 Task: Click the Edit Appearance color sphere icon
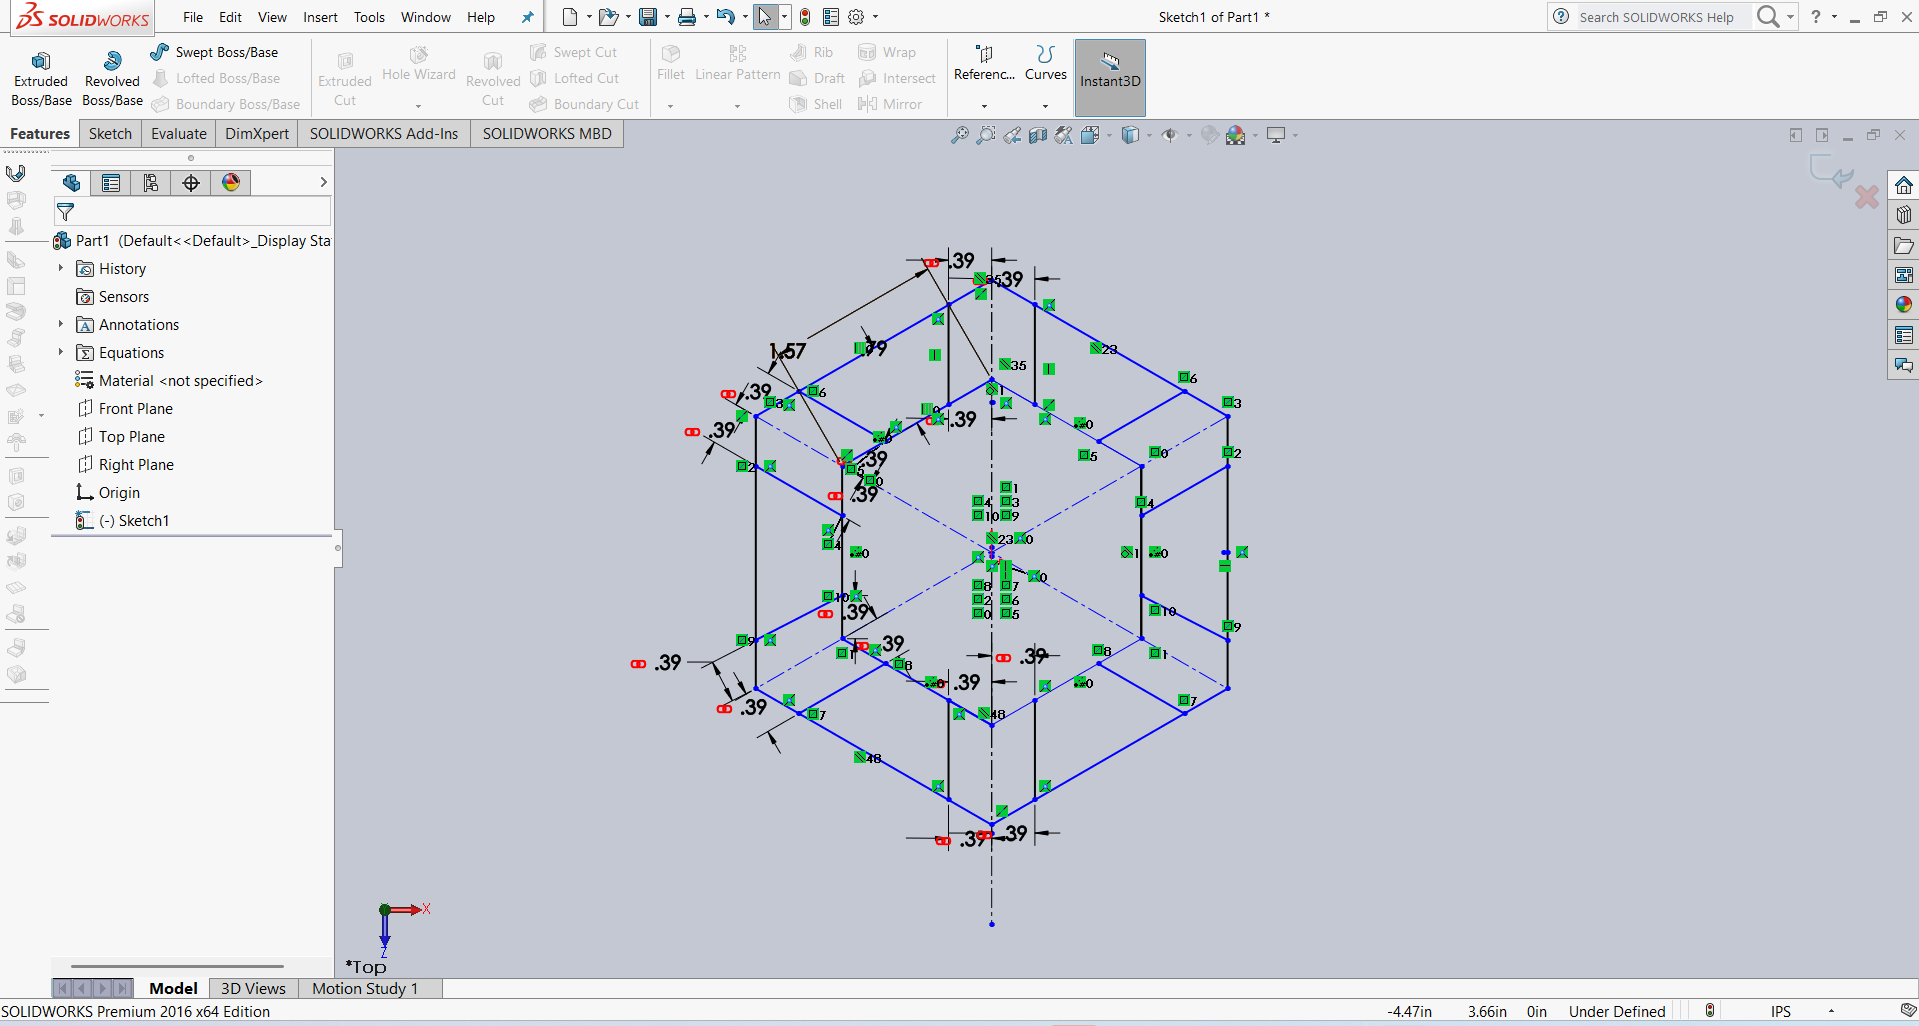[1236, 135]
